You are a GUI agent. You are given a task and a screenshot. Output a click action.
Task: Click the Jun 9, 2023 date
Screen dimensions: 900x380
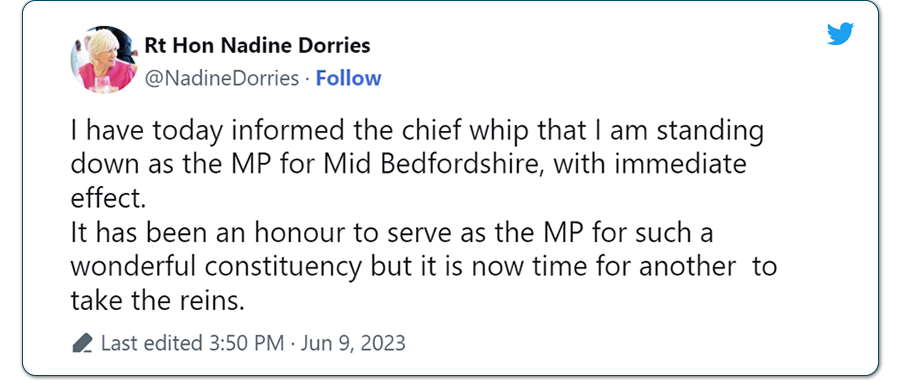pyautogui.click(x=353, y=343)
